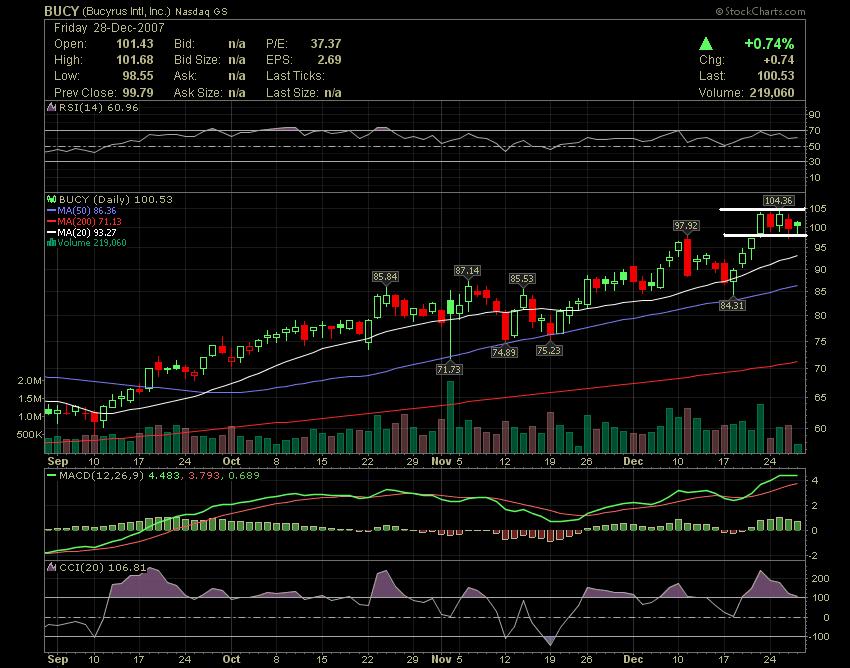
Task: Click the MACD histogram value 0.689
Action: [x=243, y=476]
